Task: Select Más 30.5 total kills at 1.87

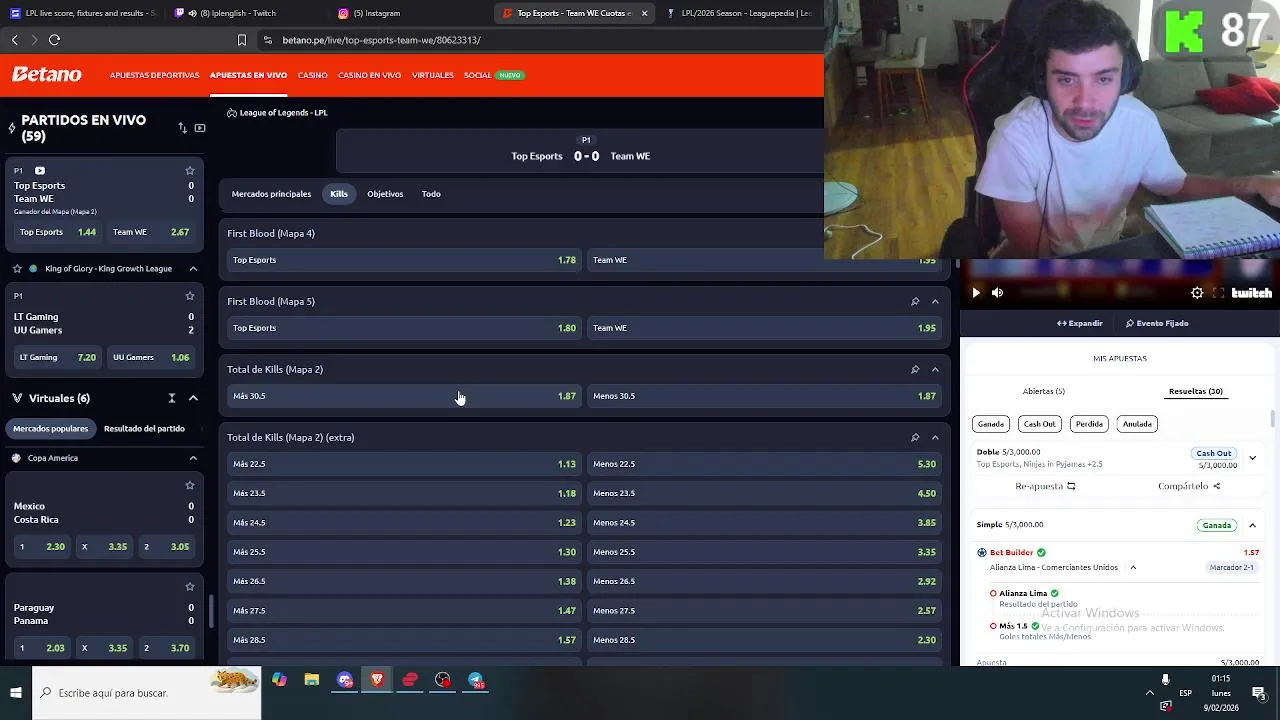Action: pos(404,396)
